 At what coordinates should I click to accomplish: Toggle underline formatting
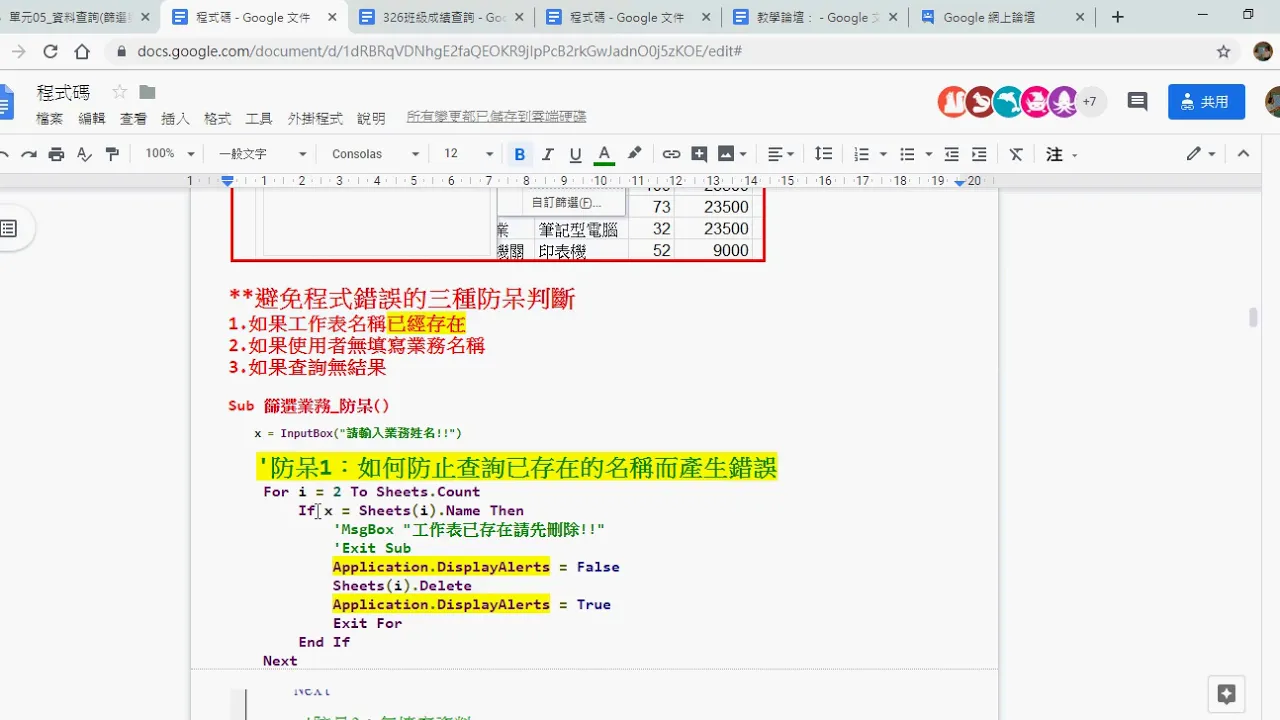point(575,154)
